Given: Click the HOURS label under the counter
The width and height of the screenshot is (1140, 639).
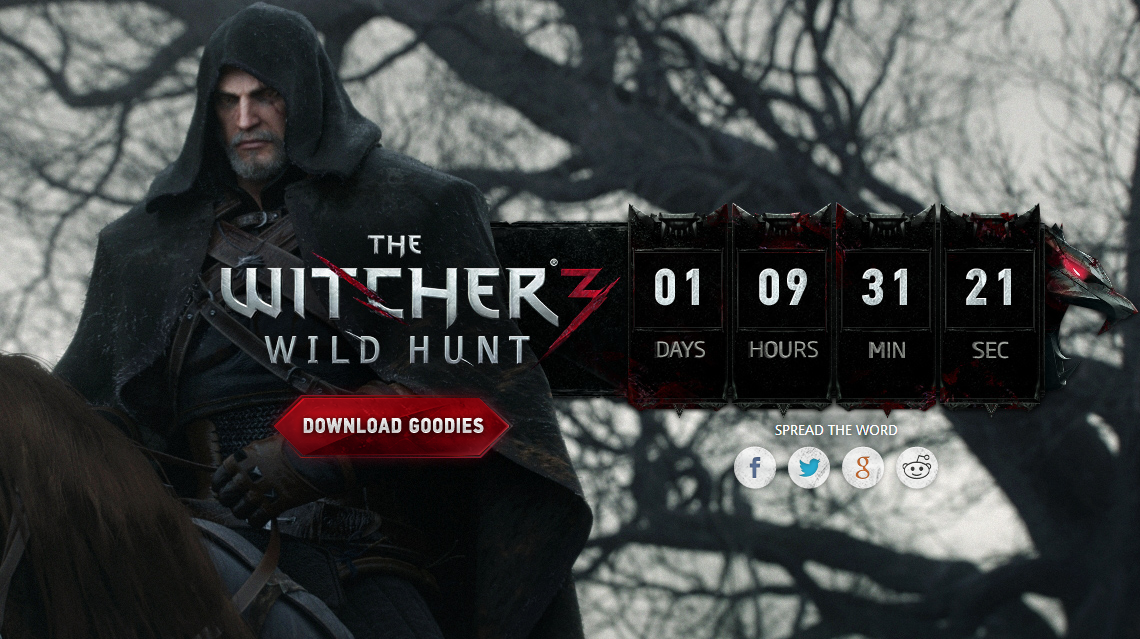Looking at the screenshot, I should click(x=784, y=350).
